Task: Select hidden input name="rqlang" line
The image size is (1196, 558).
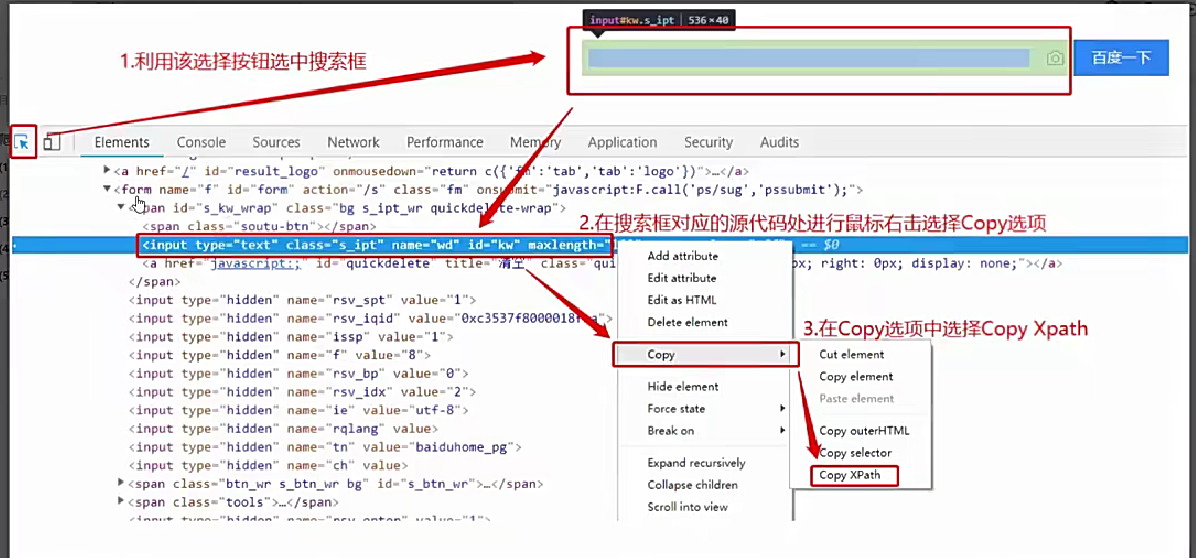Action: [x=283, y=428]
